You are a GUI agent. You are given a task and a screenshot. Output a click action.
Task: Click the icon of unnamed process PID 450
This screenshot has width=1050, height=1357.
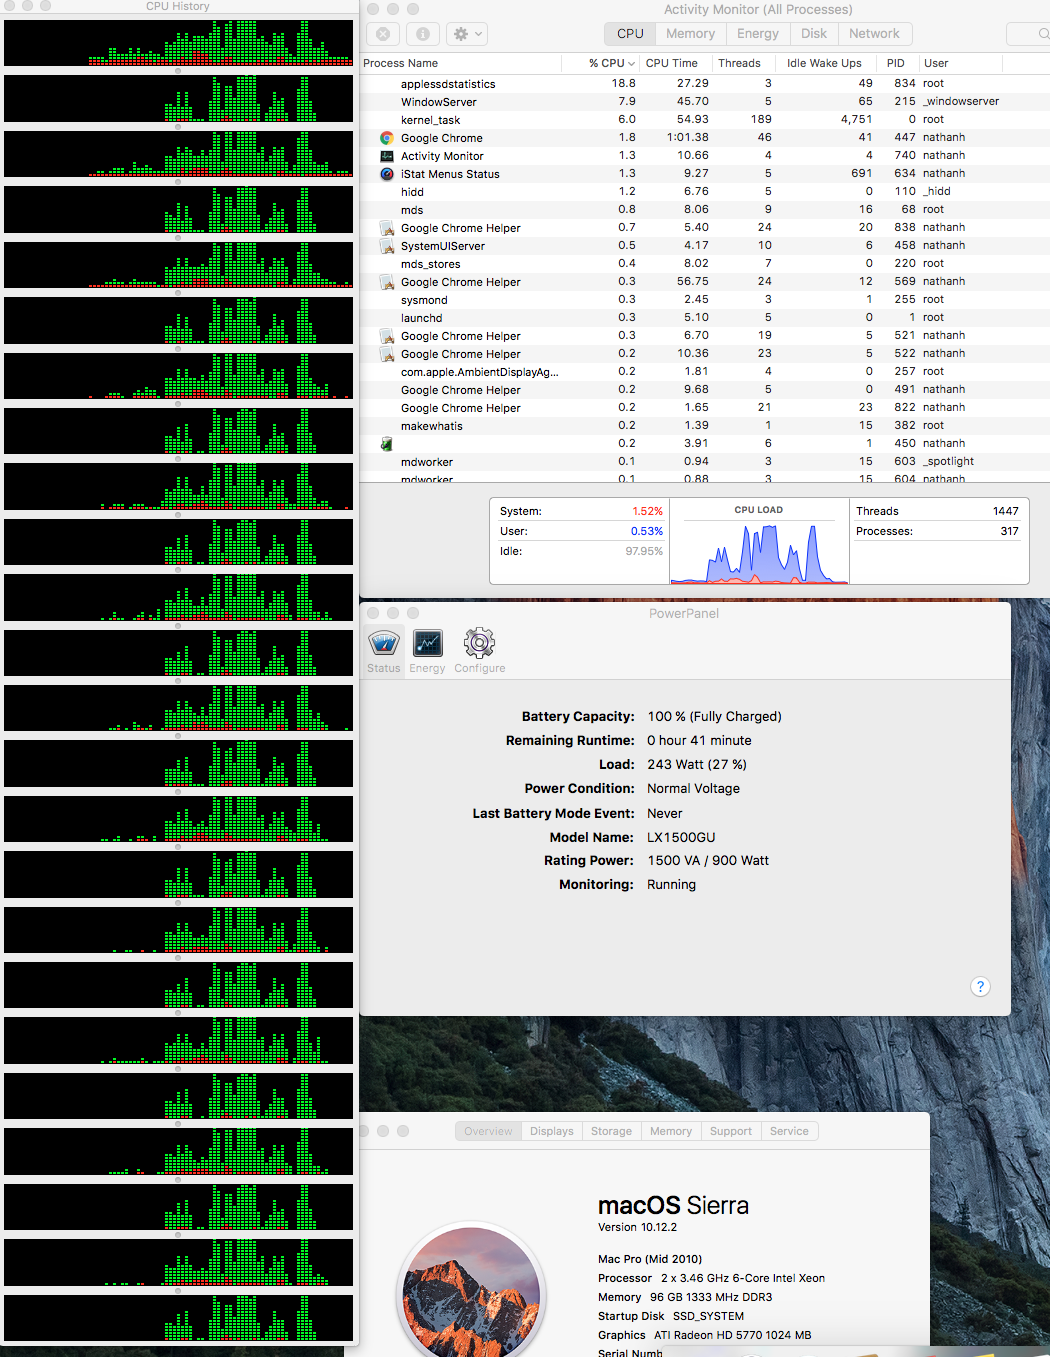point(387,444)
